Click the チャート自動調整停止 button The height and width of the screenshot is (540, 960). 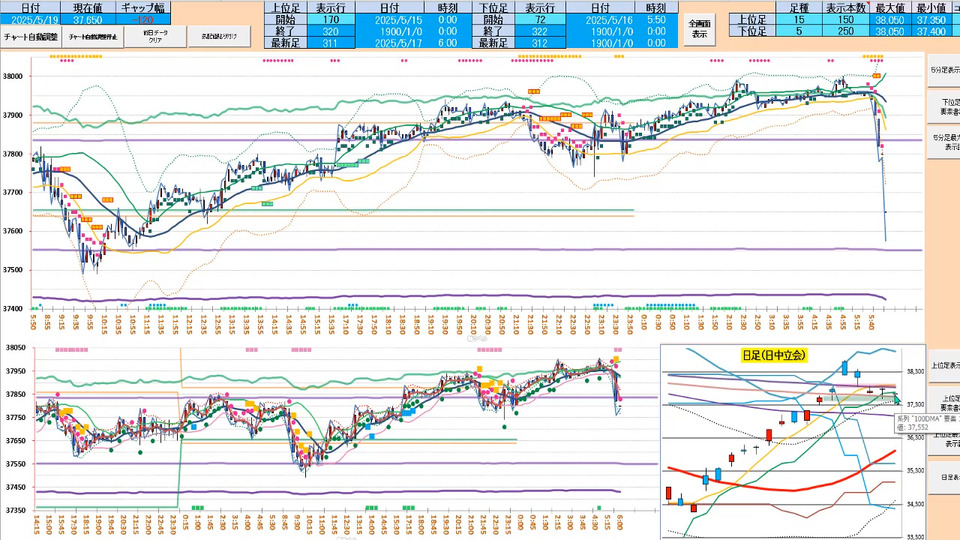(92, 37)
